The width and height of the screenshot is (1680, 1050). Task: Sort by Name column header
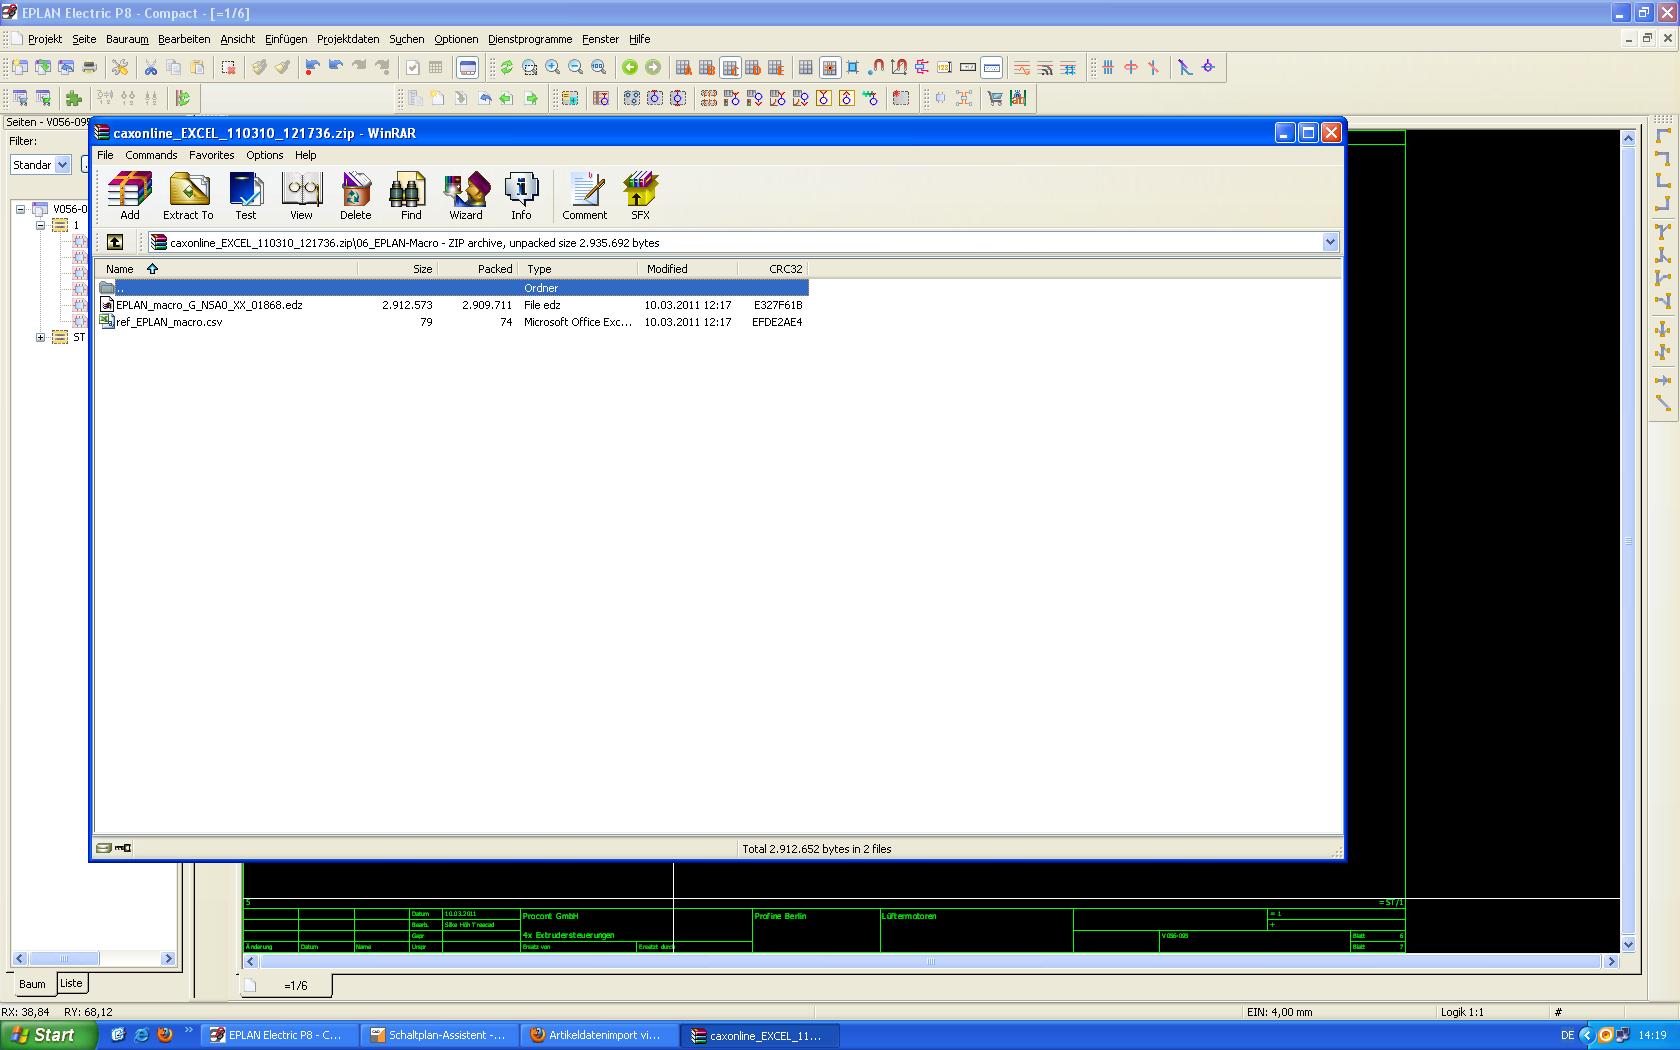coord(226,269)
